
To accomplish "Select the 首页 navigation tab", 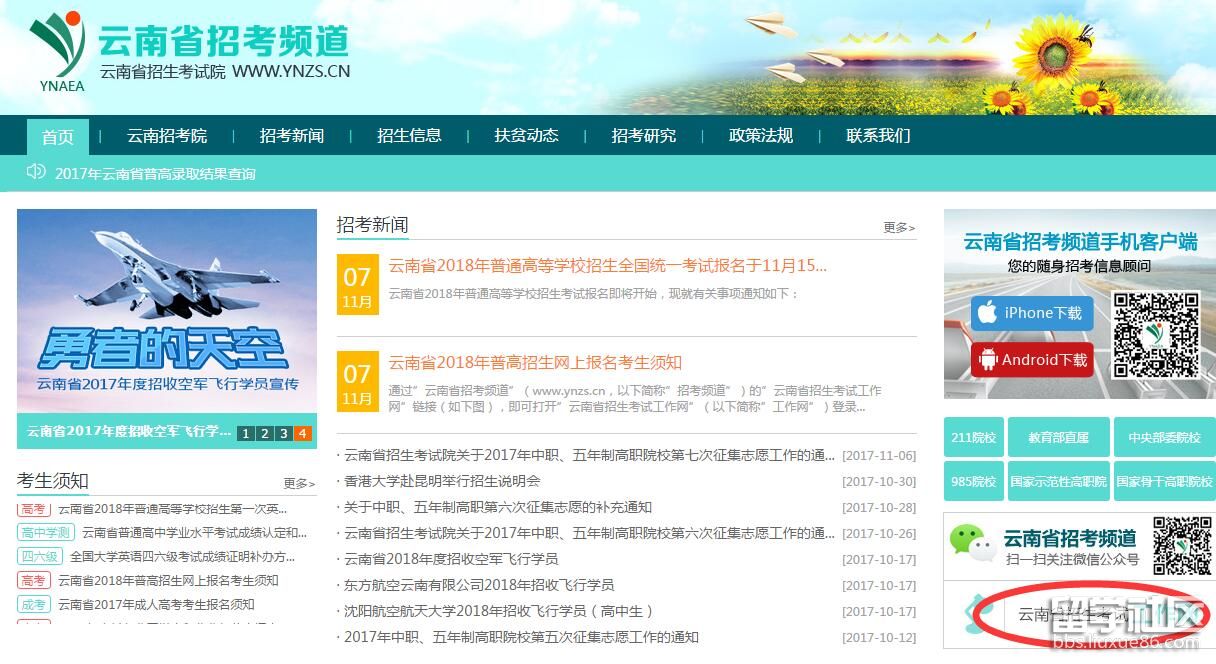I will point(58,137).
